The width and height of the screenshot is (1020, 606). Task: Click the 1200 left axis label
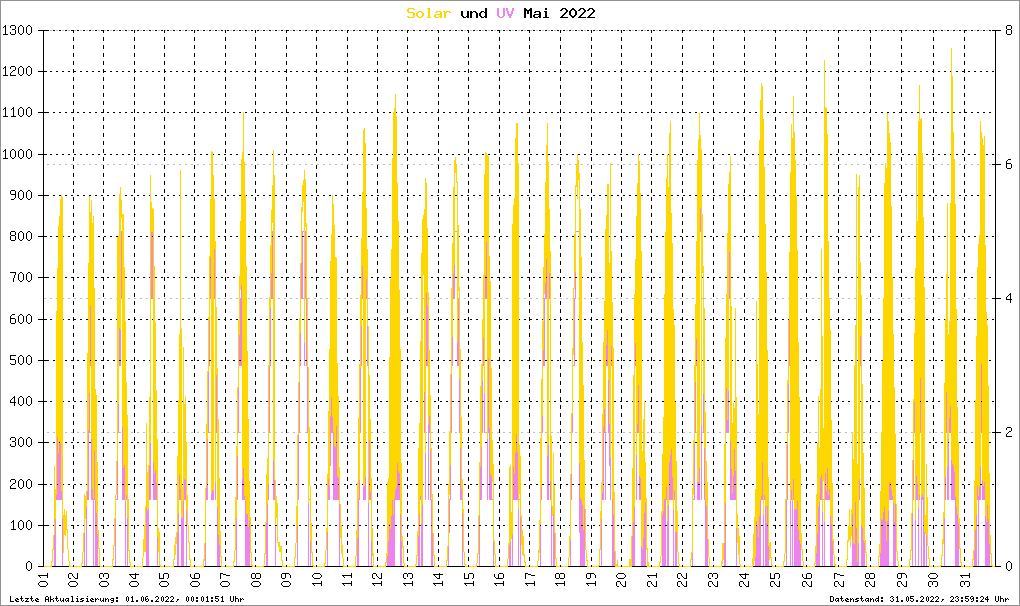click(x=18, y=72)
